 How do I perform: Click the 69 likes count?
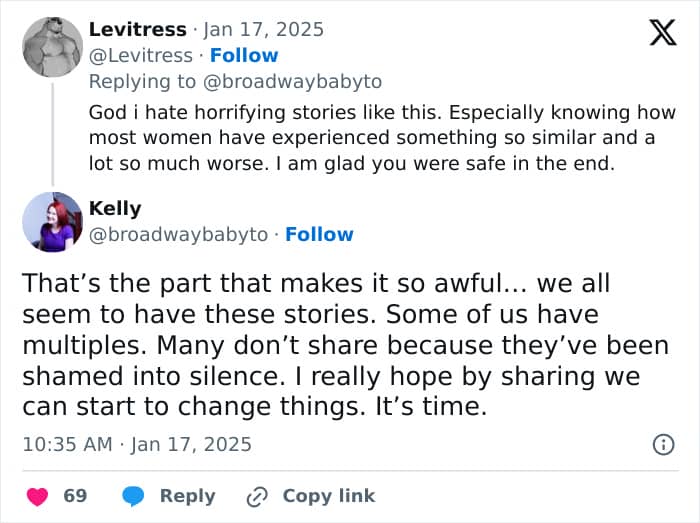[x=75, y=496]
